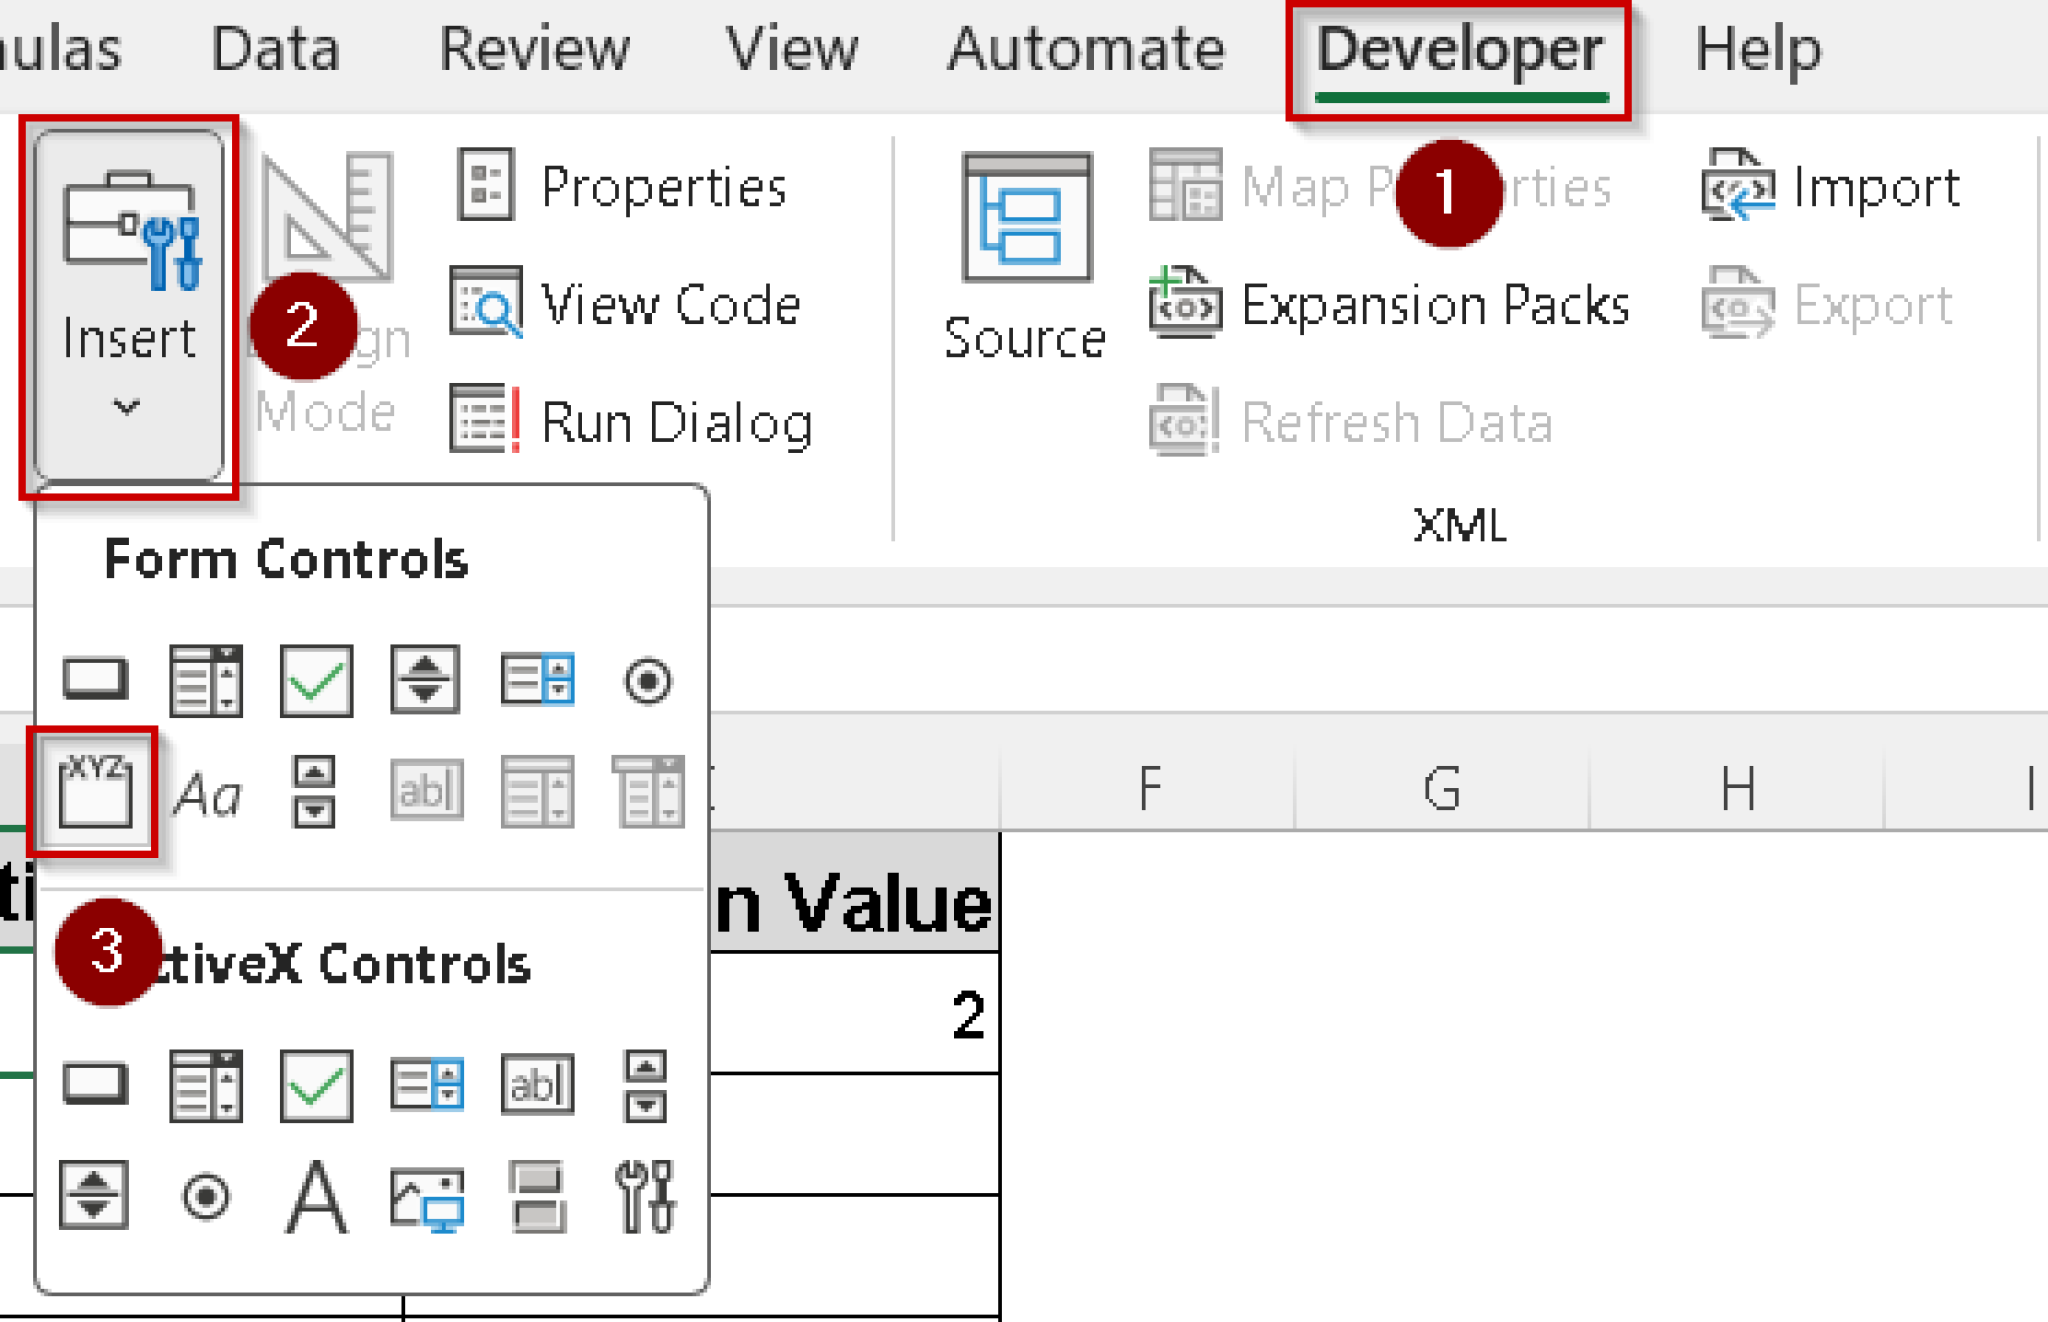Select the Form Controls list box
Image resolution: width=2048 pixels, height=1322 pixels.
[537, 680]
